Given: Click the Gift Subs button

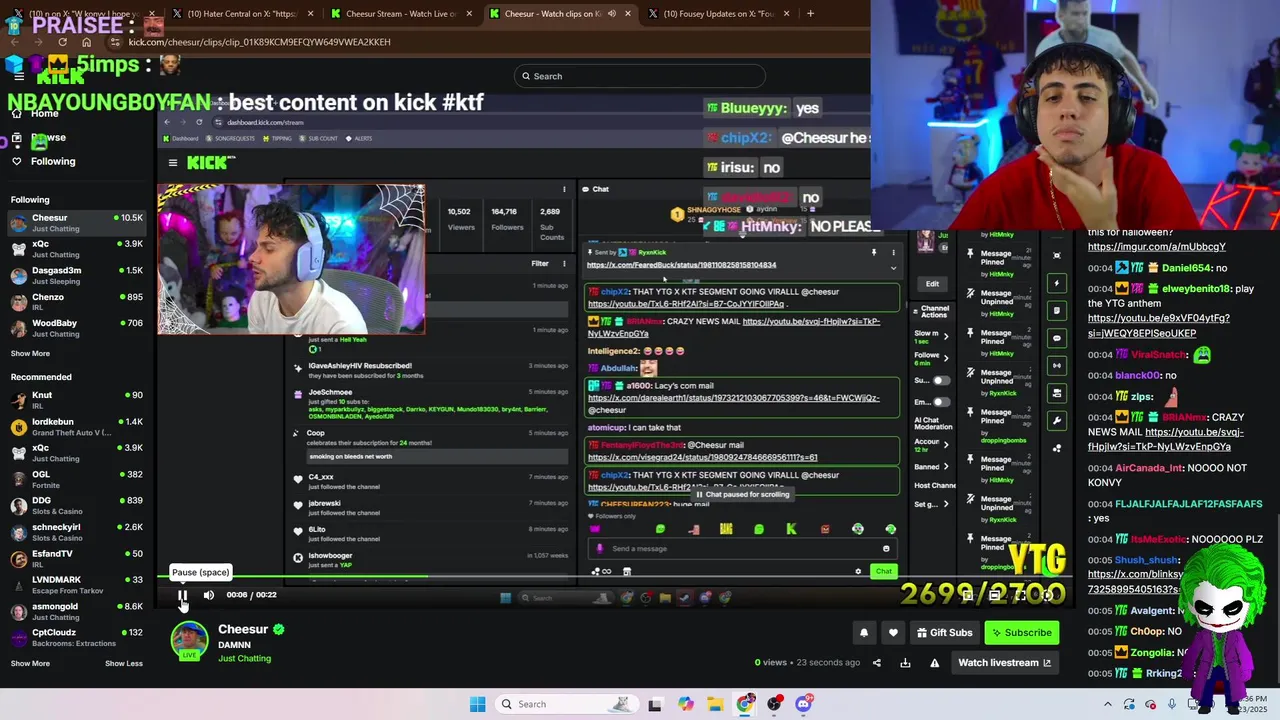Looking at the screenshot, I should point(944,632).
